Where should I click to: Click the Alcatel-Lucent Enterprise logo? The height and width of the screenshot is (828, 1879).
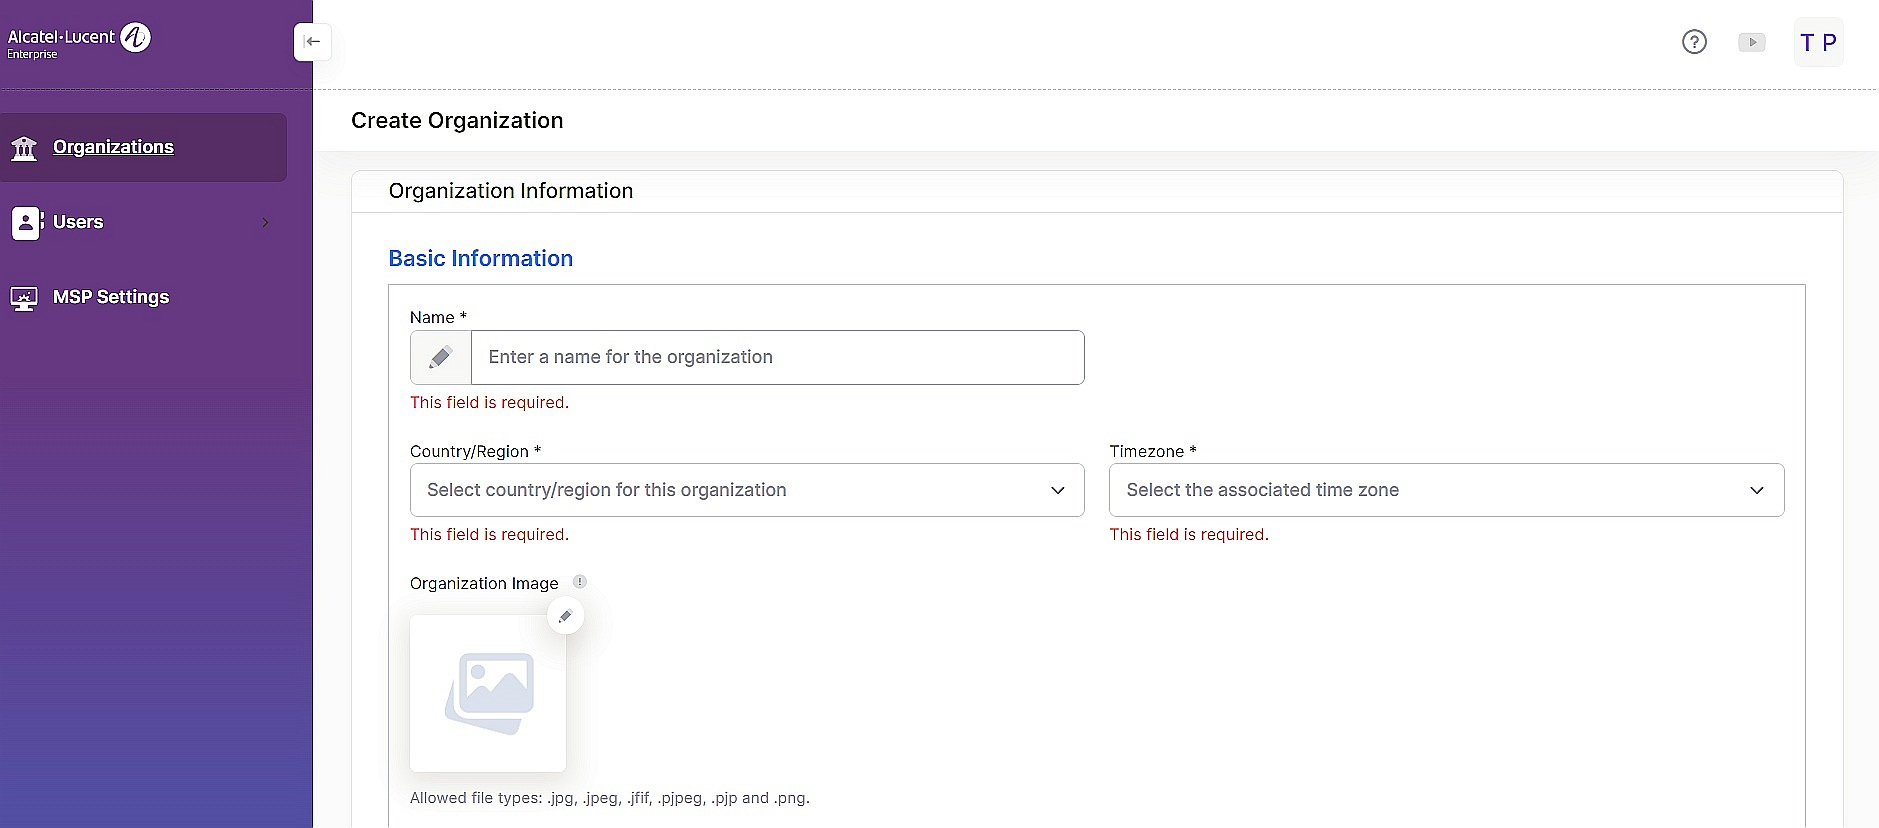[79, 42]
